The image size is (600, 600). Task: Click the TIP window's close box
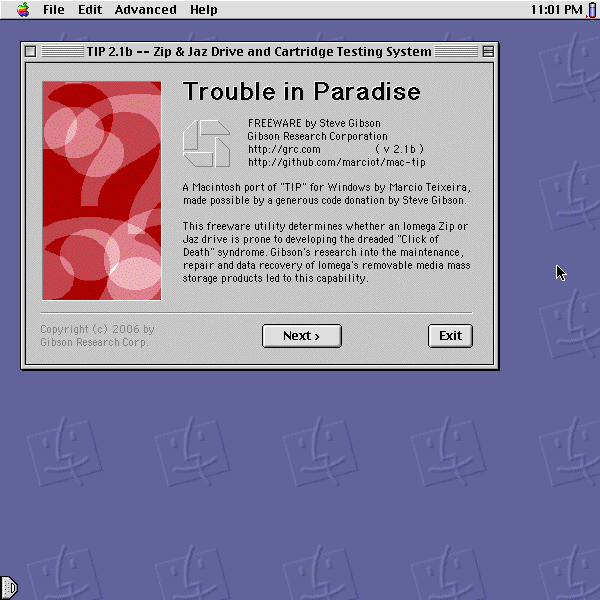30,51
